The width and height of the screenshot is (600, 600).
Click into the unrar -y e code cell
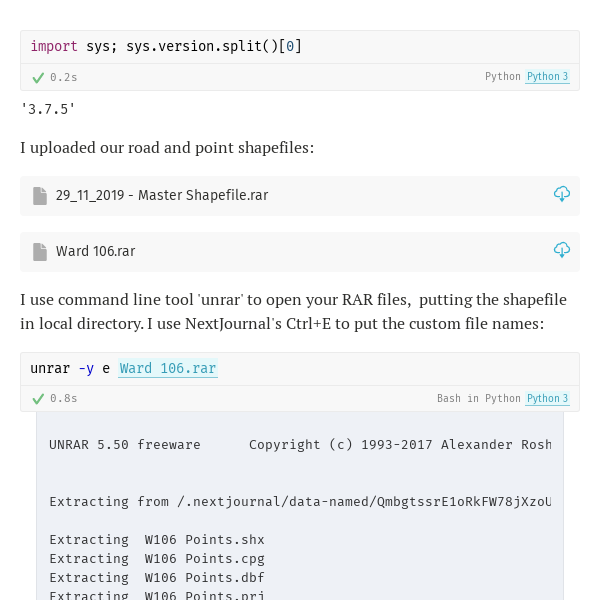tap(300, 369)
